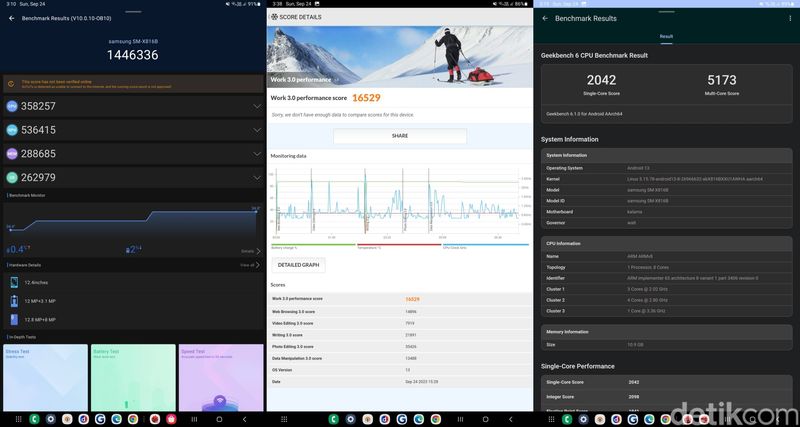Tap the AnTuTu total score 1446336

coord(133,55)
